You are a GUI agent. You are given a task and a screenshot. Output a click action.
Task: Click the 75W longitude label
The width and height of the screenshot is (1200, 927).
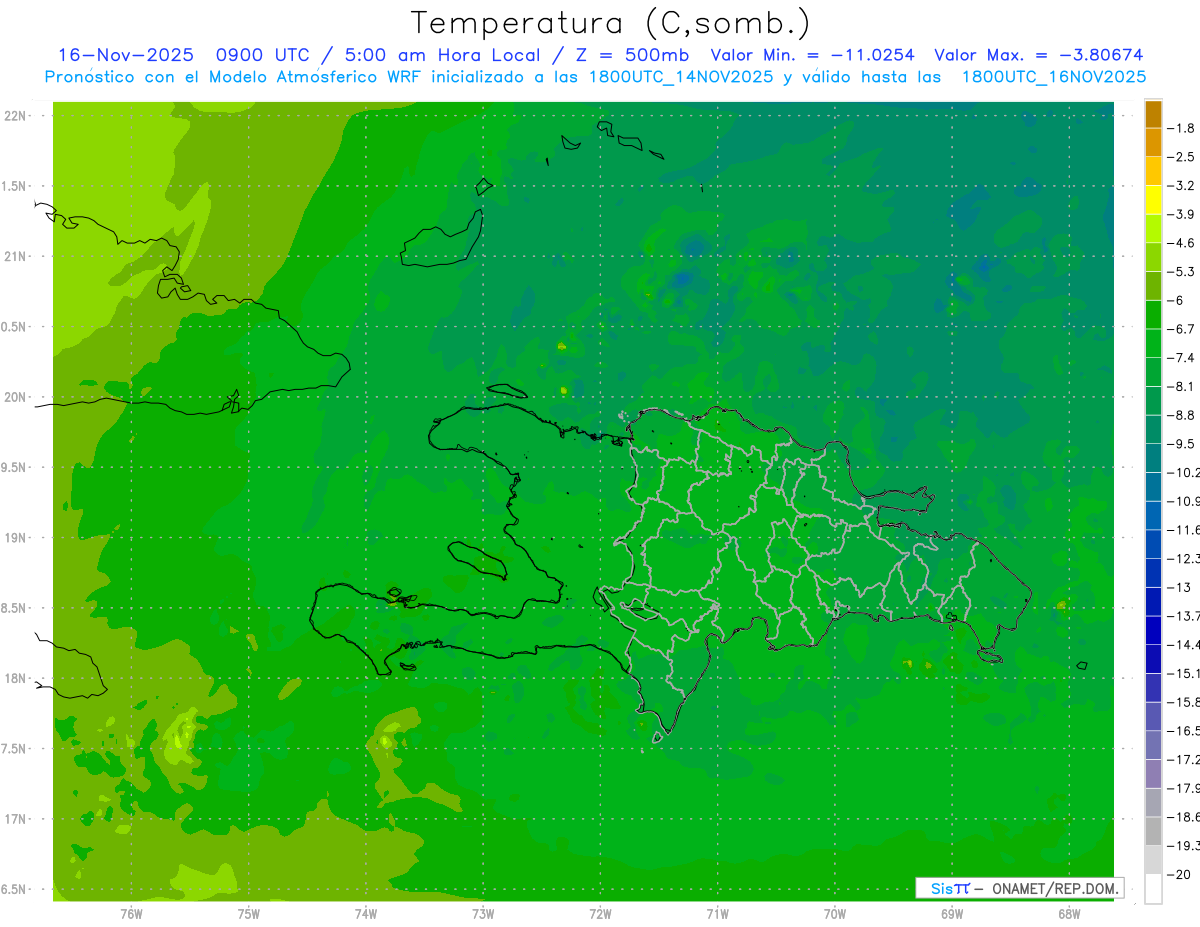pos(248,913)
